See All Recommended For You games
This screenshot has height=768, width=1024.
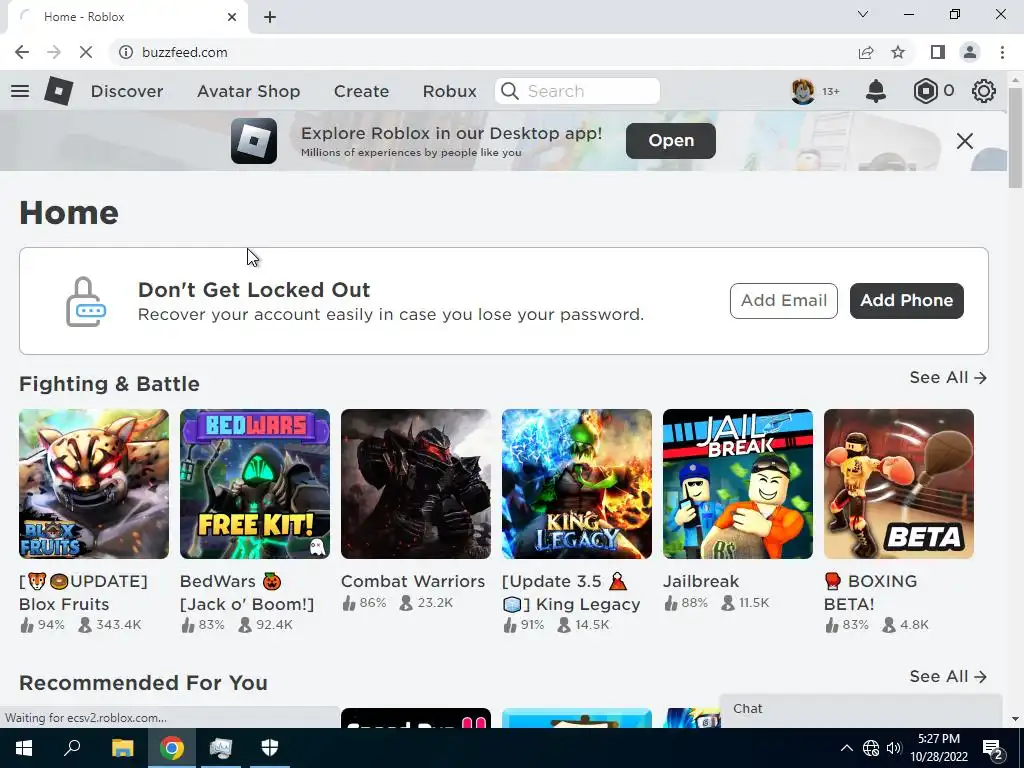(948, 677)
